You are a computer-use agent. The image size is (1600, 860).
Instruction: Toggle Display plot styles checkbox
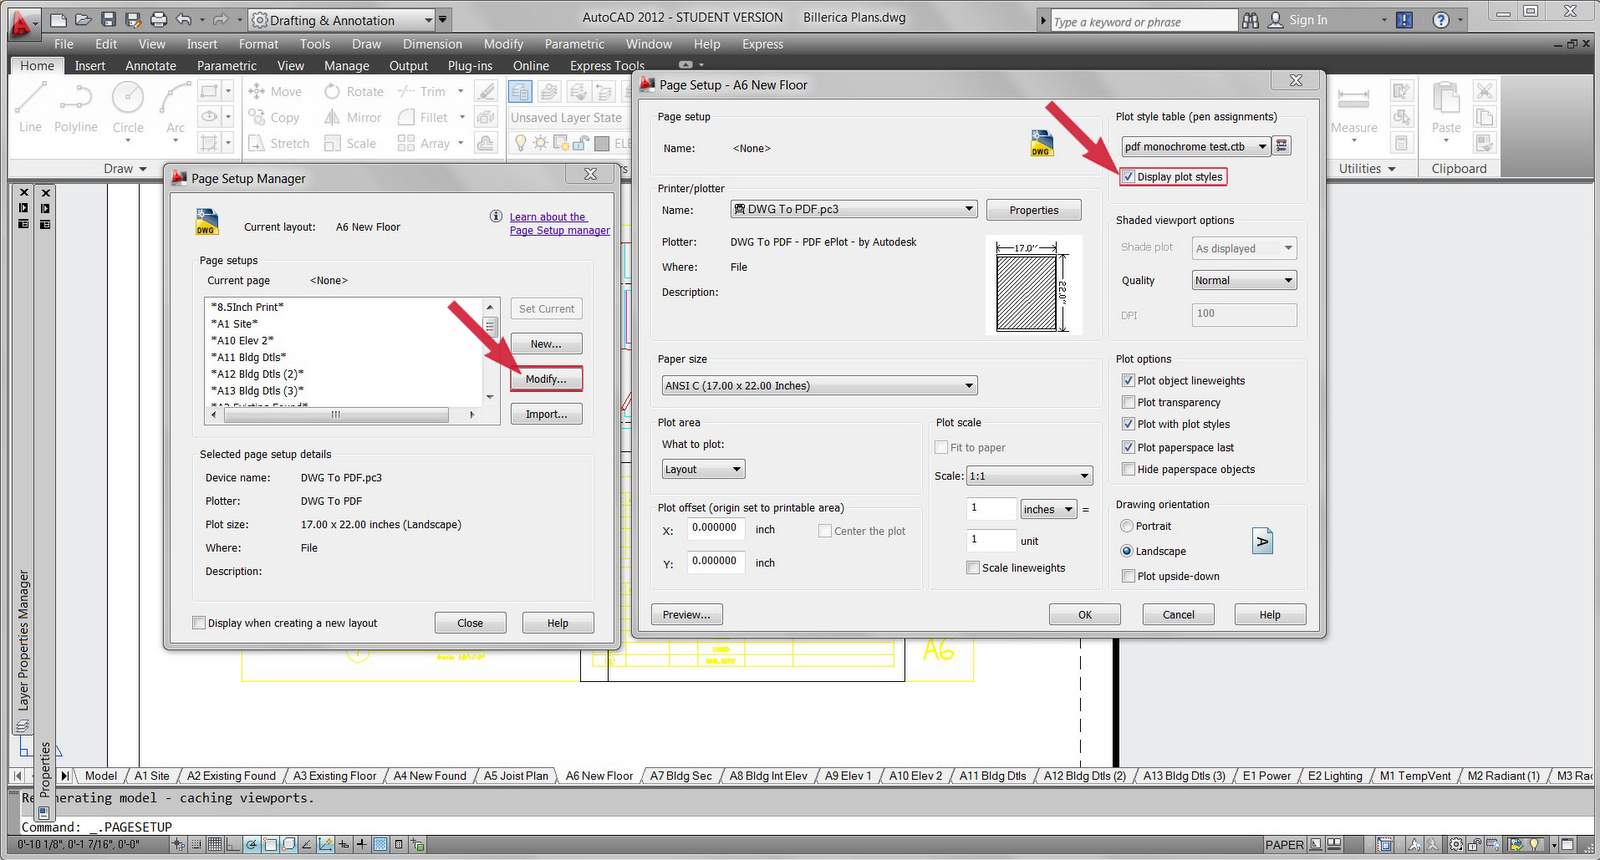pyautogui.click(x=1128, y=177)
